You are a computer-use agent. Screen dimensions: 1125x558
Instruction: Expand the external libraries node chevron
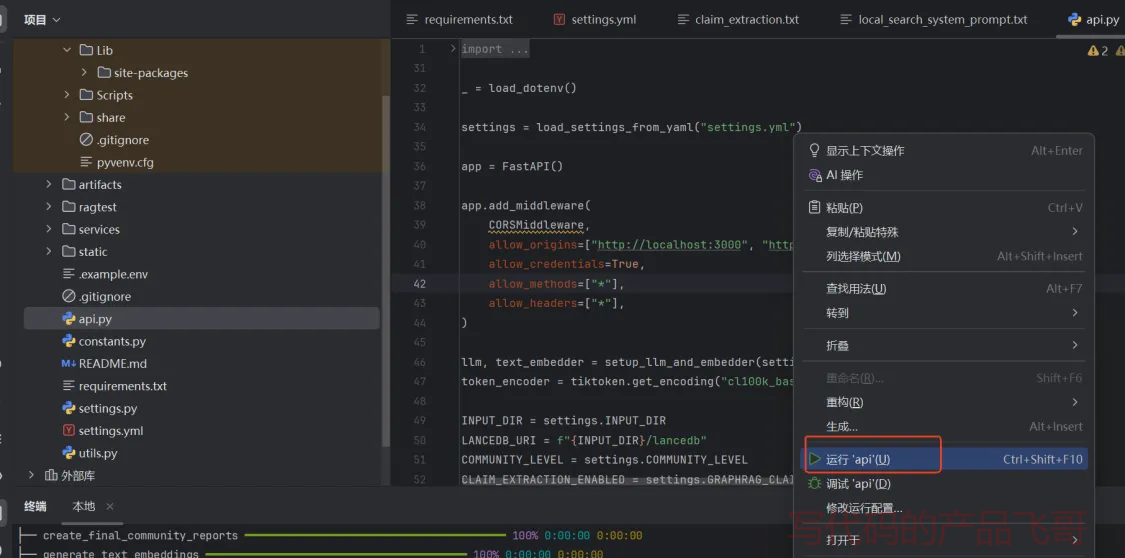[x=32, y=476]
